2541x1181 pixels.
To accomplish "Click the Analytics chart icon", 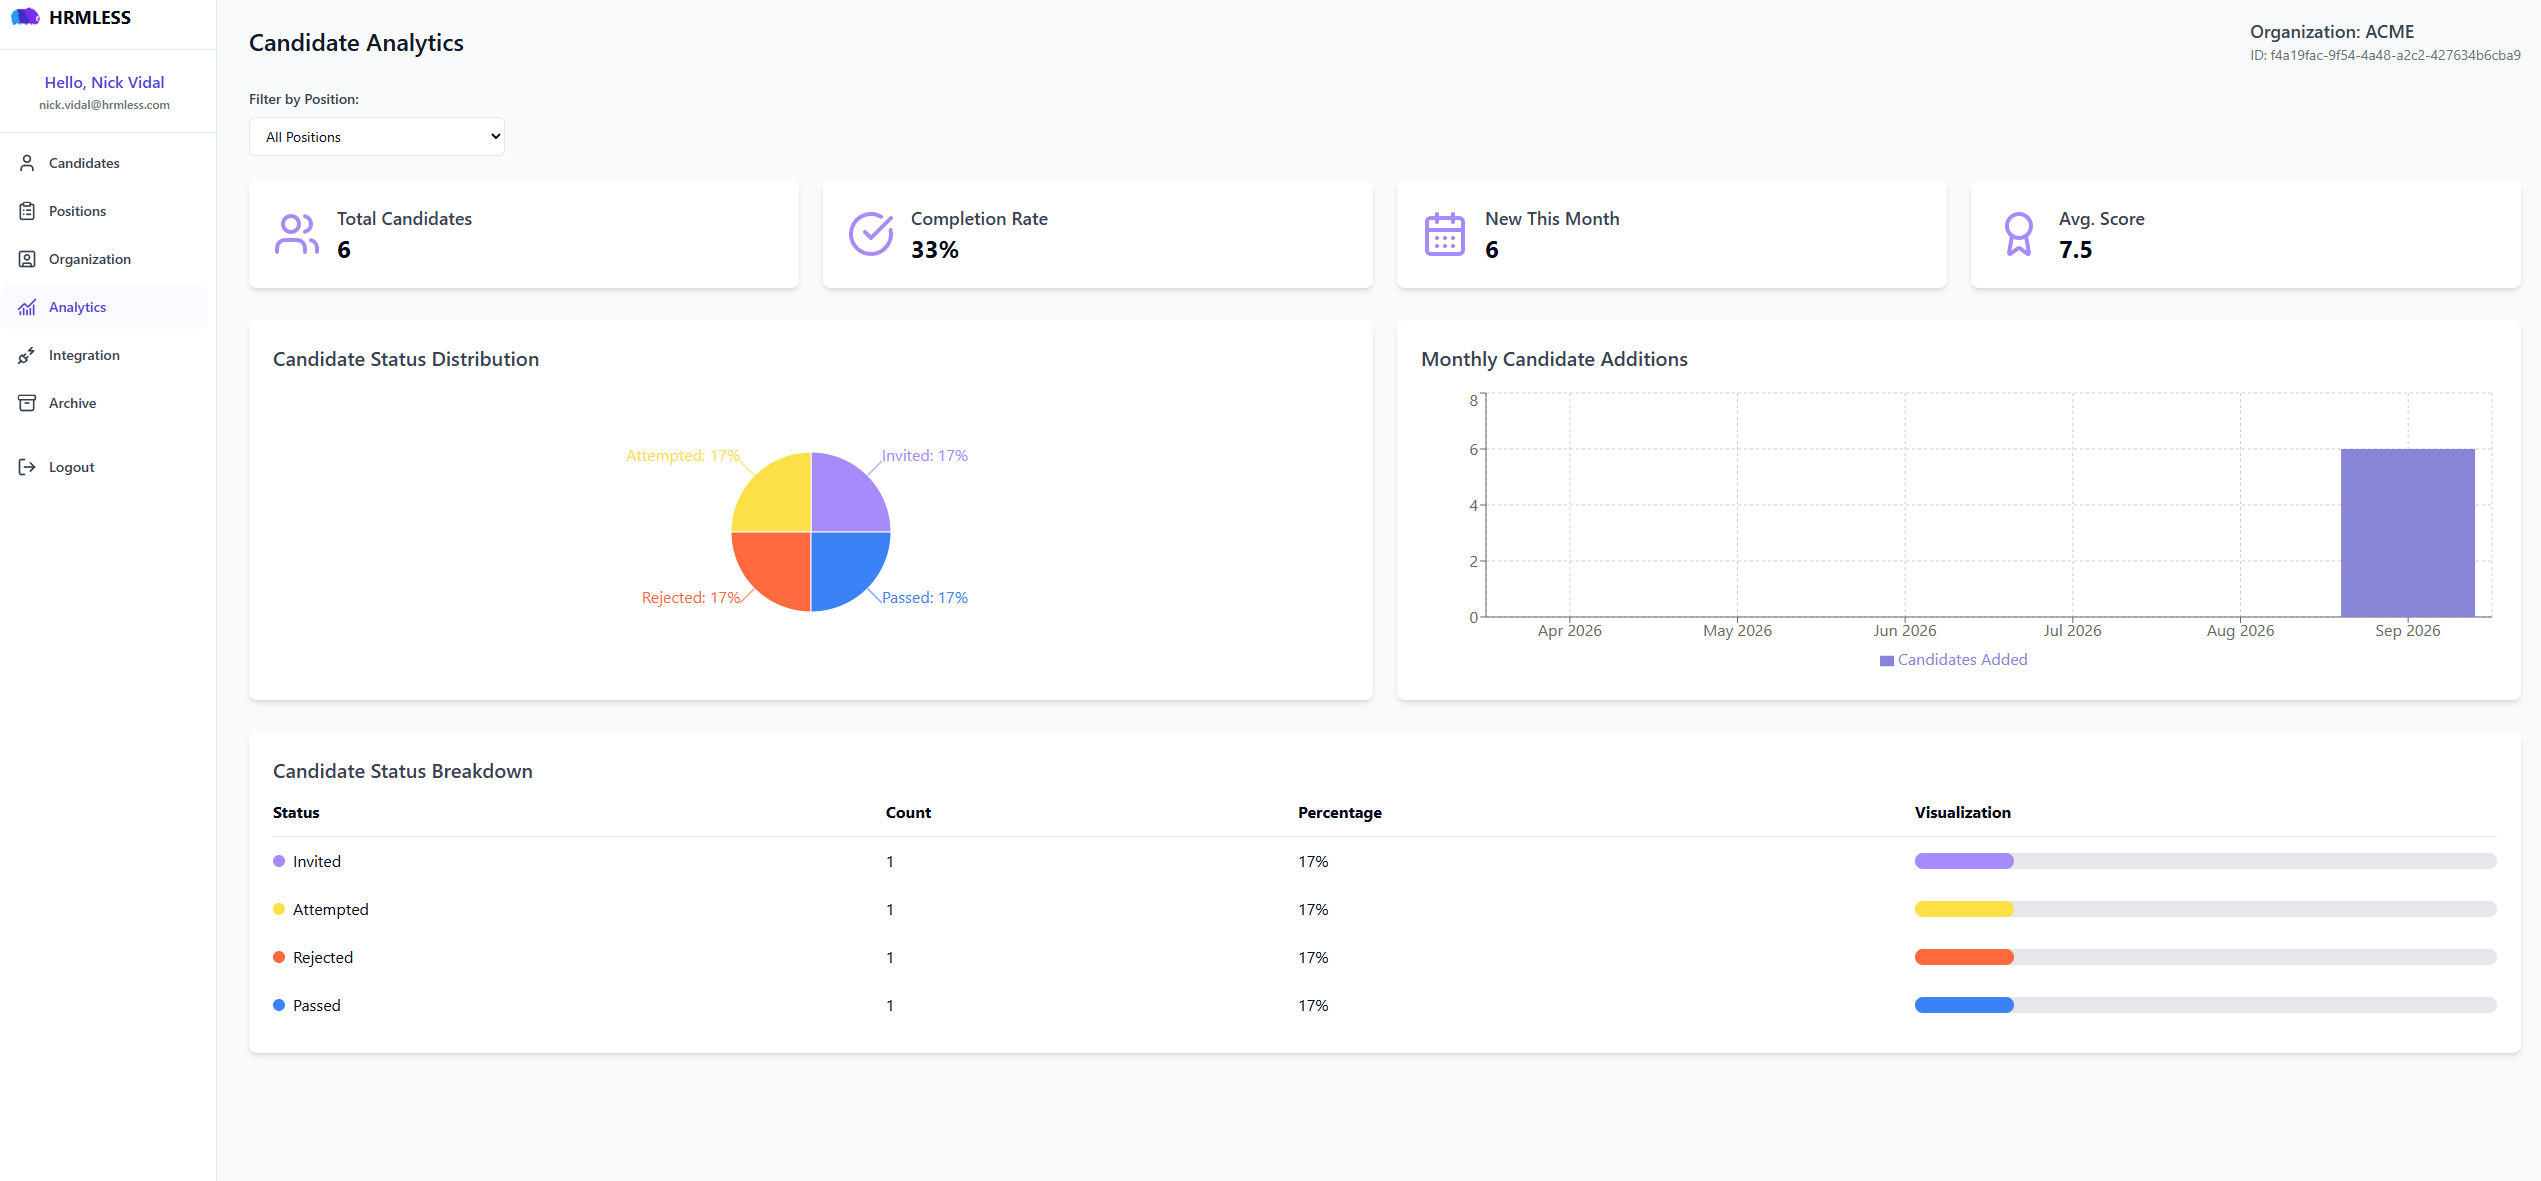I will point(27,307).
